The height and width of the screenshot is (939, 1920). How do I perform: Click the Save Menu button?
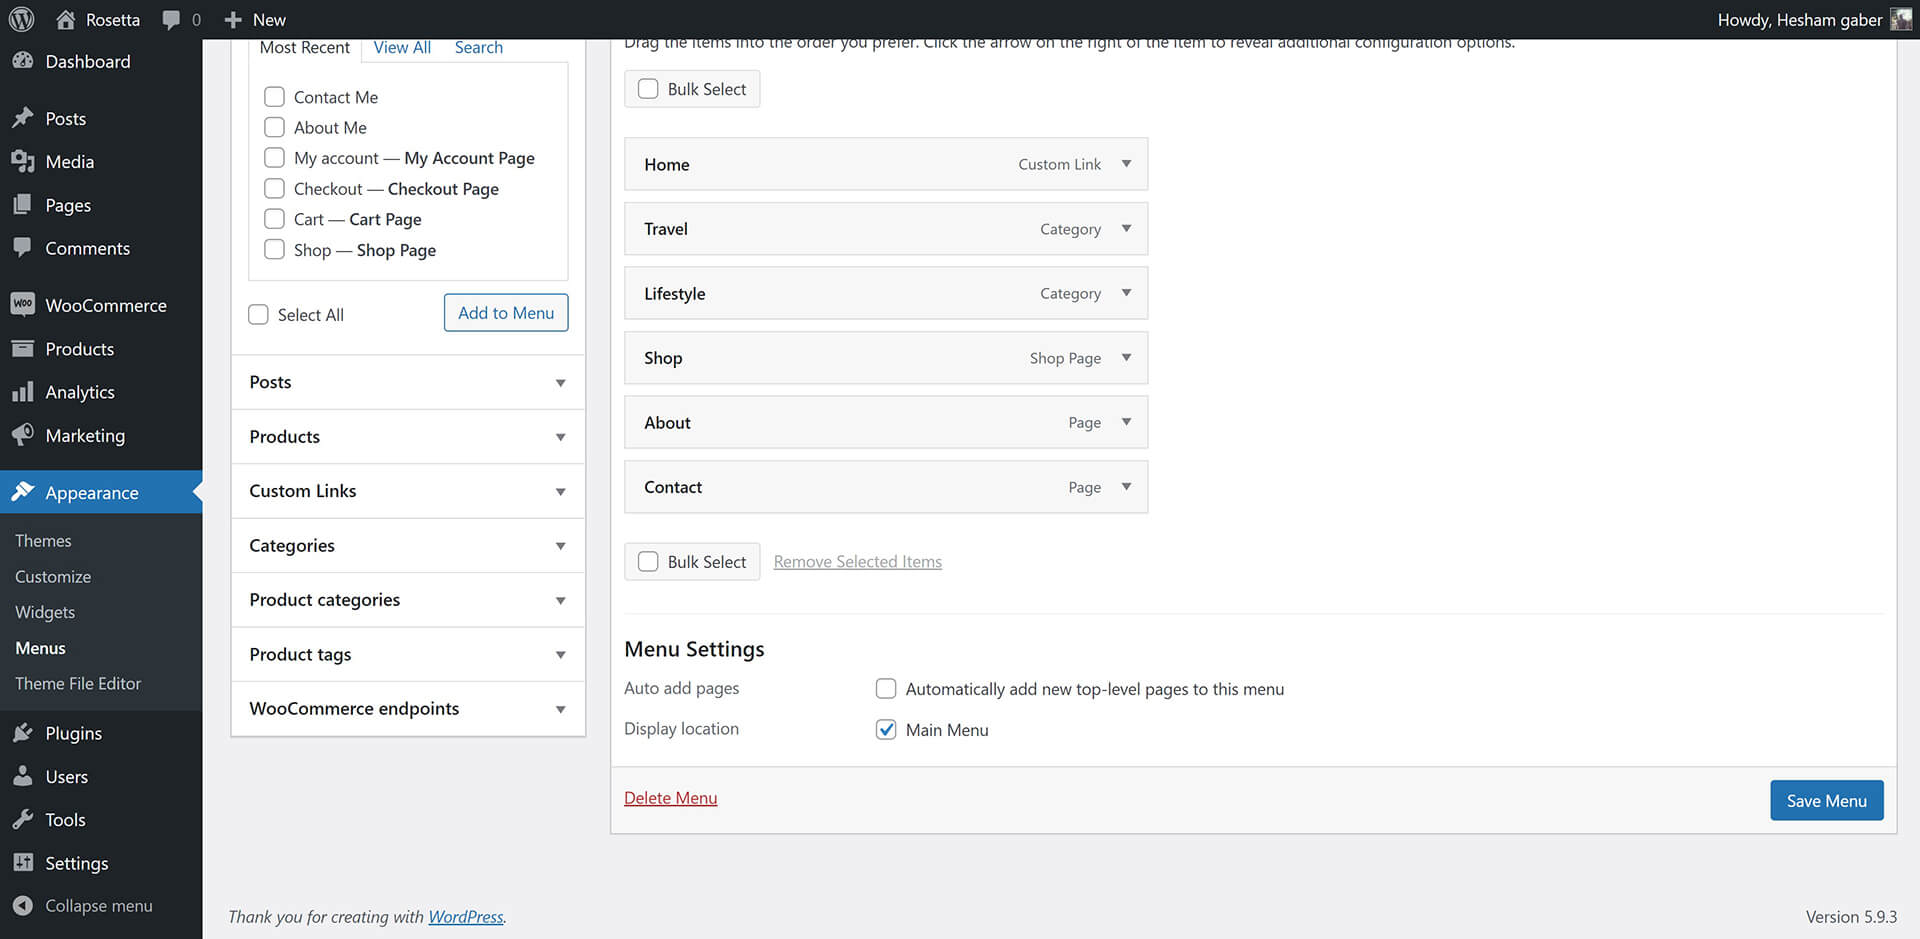tap(1826, 801)
